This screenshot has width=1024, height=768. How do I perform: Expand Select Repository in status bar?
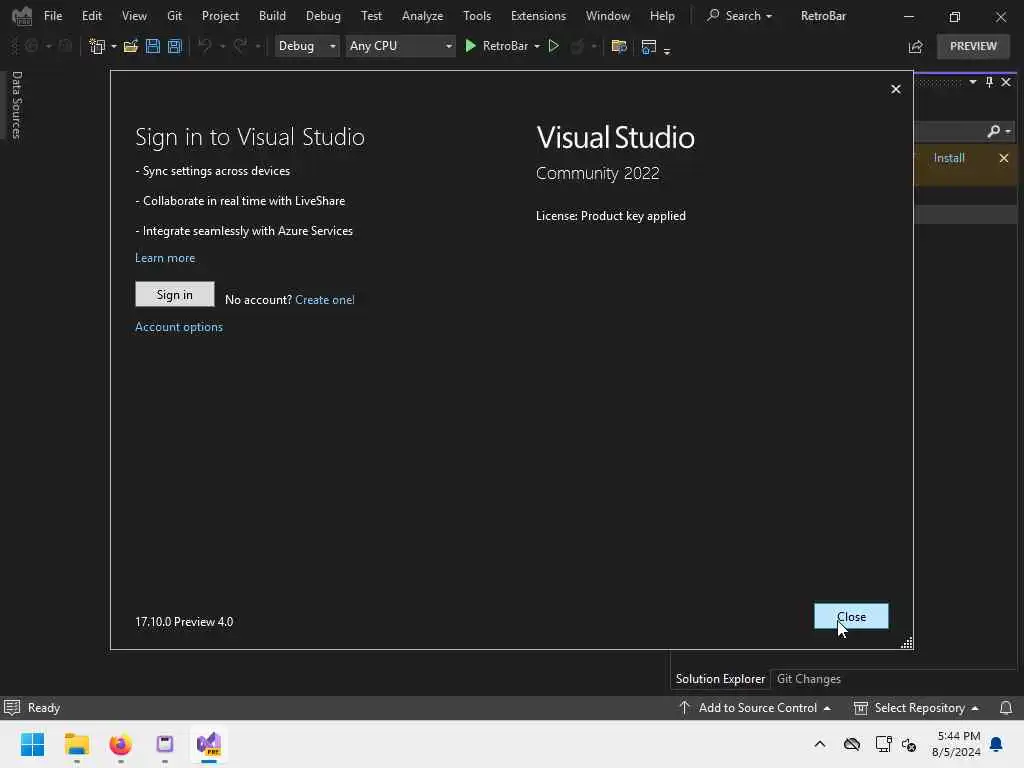point(916,708)
